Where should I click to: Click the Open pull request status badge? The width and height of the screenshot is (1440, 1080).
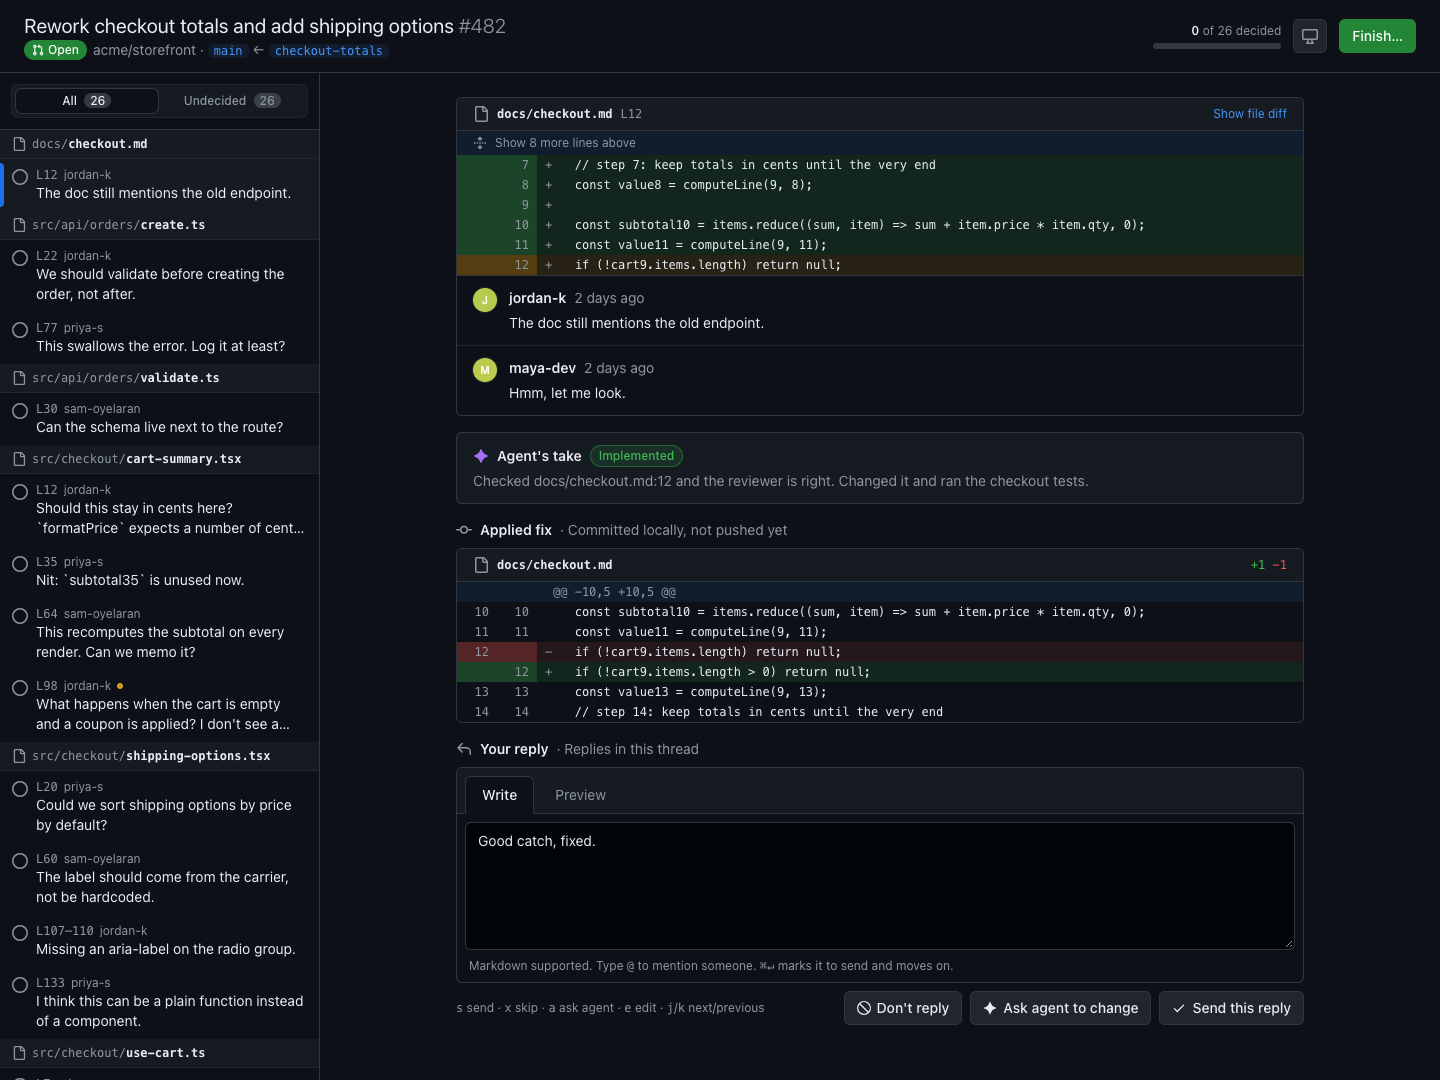point(56,50)
